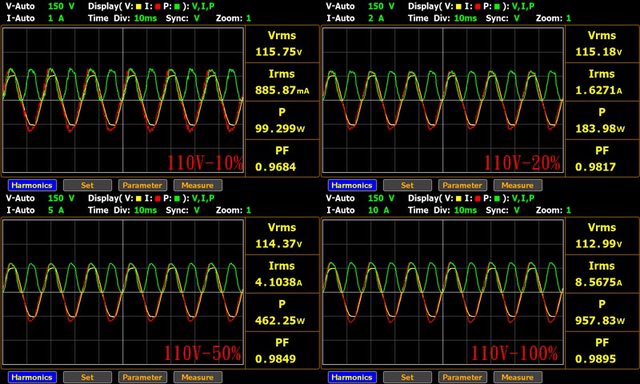Click the Harmonics button in the 110V-10% panel

32,185
